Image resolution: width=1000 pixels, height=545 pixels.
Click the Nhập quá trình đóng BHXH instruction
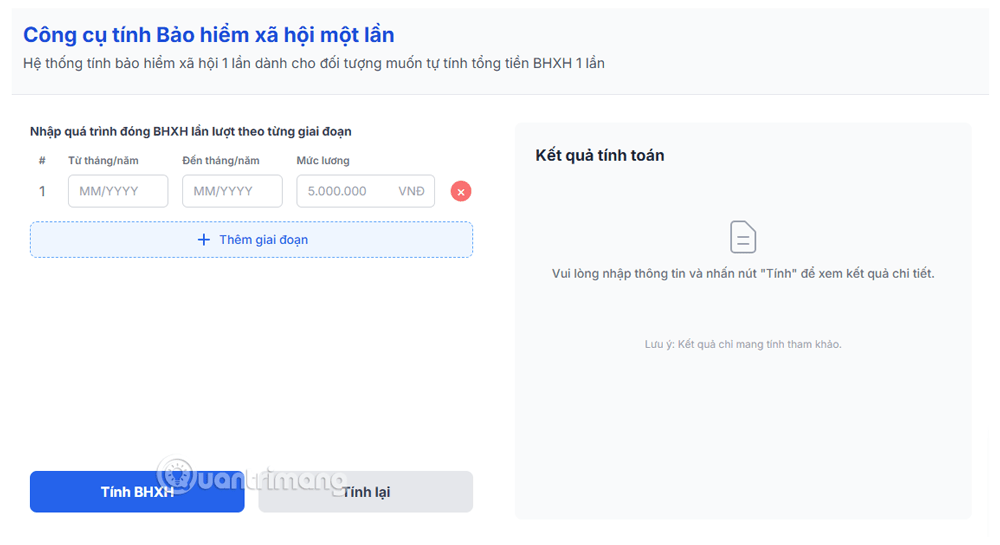click(191, 131)
